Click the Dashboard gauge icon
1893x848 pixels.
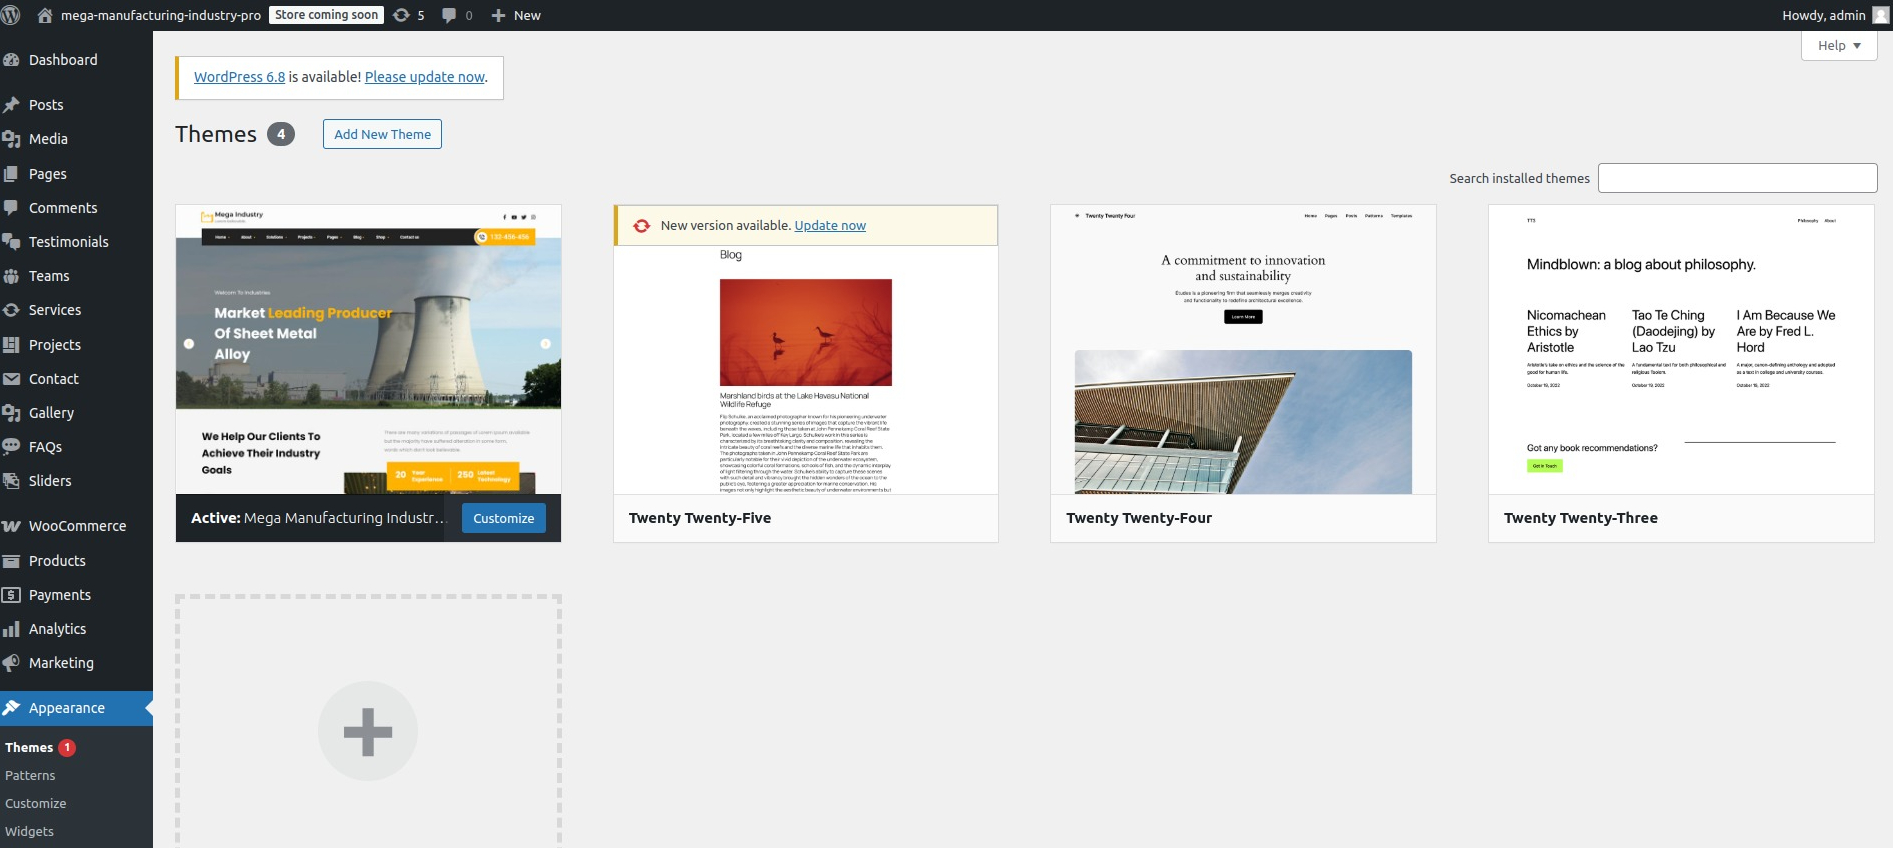click(x=12, y=60)
